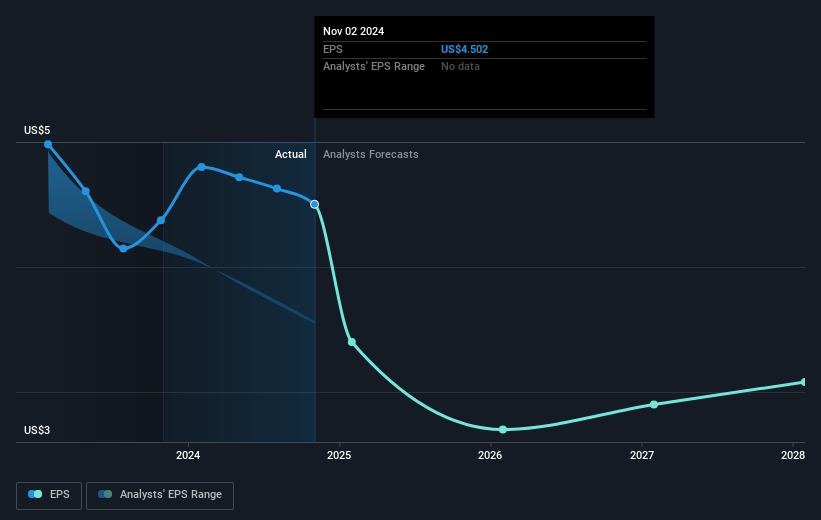This screenshot has height=520, width=821.
Task: Click the 'Actual' label
Action: click(291, 154)
